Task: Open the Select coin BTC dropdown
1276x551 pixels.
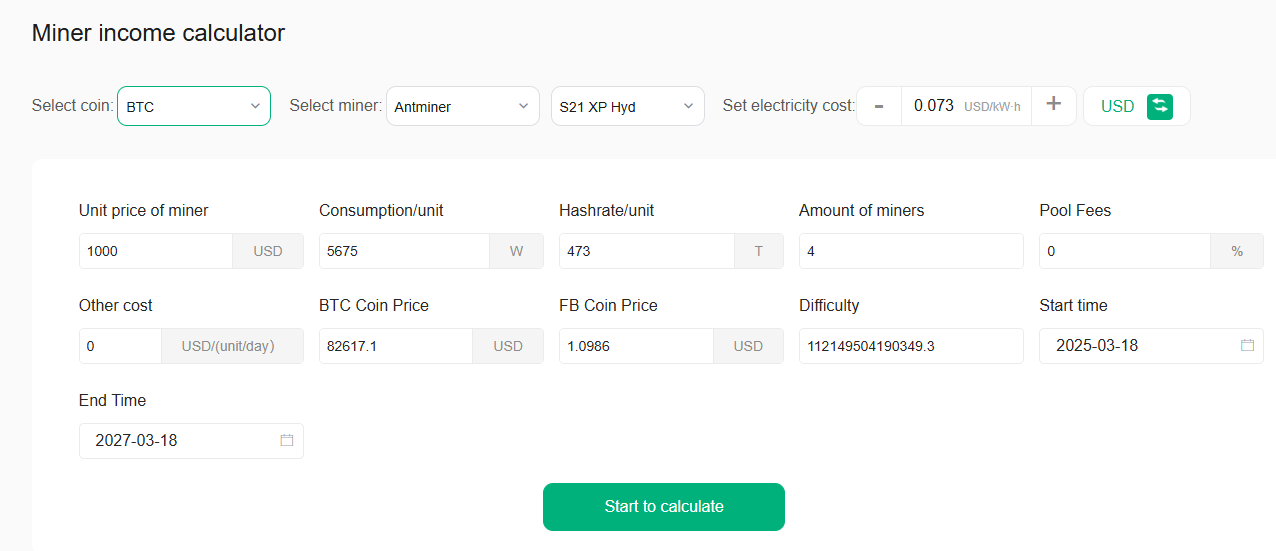Action: tap(194, 106)
